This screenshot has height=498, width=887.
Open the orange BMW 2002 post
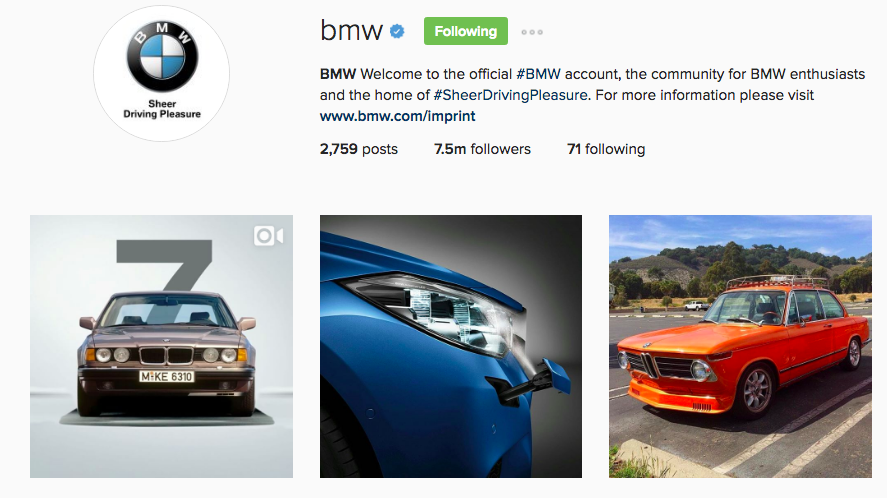[740, 346]
